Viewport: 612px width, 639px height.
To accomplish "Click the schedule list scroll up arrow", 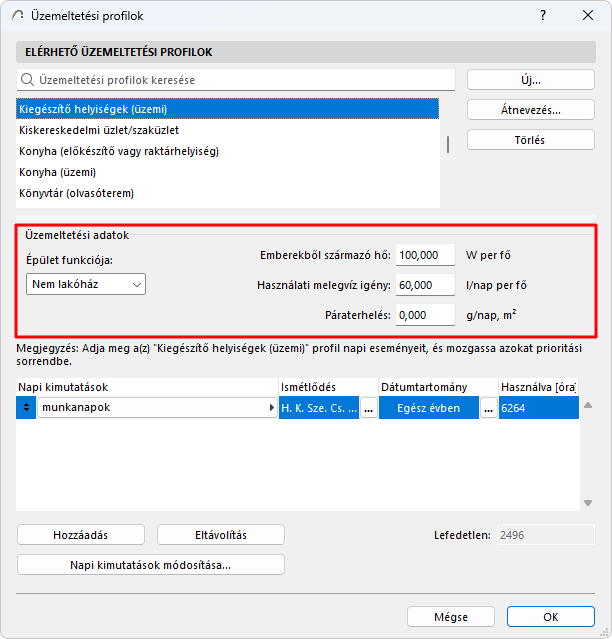I will [588, 405].
